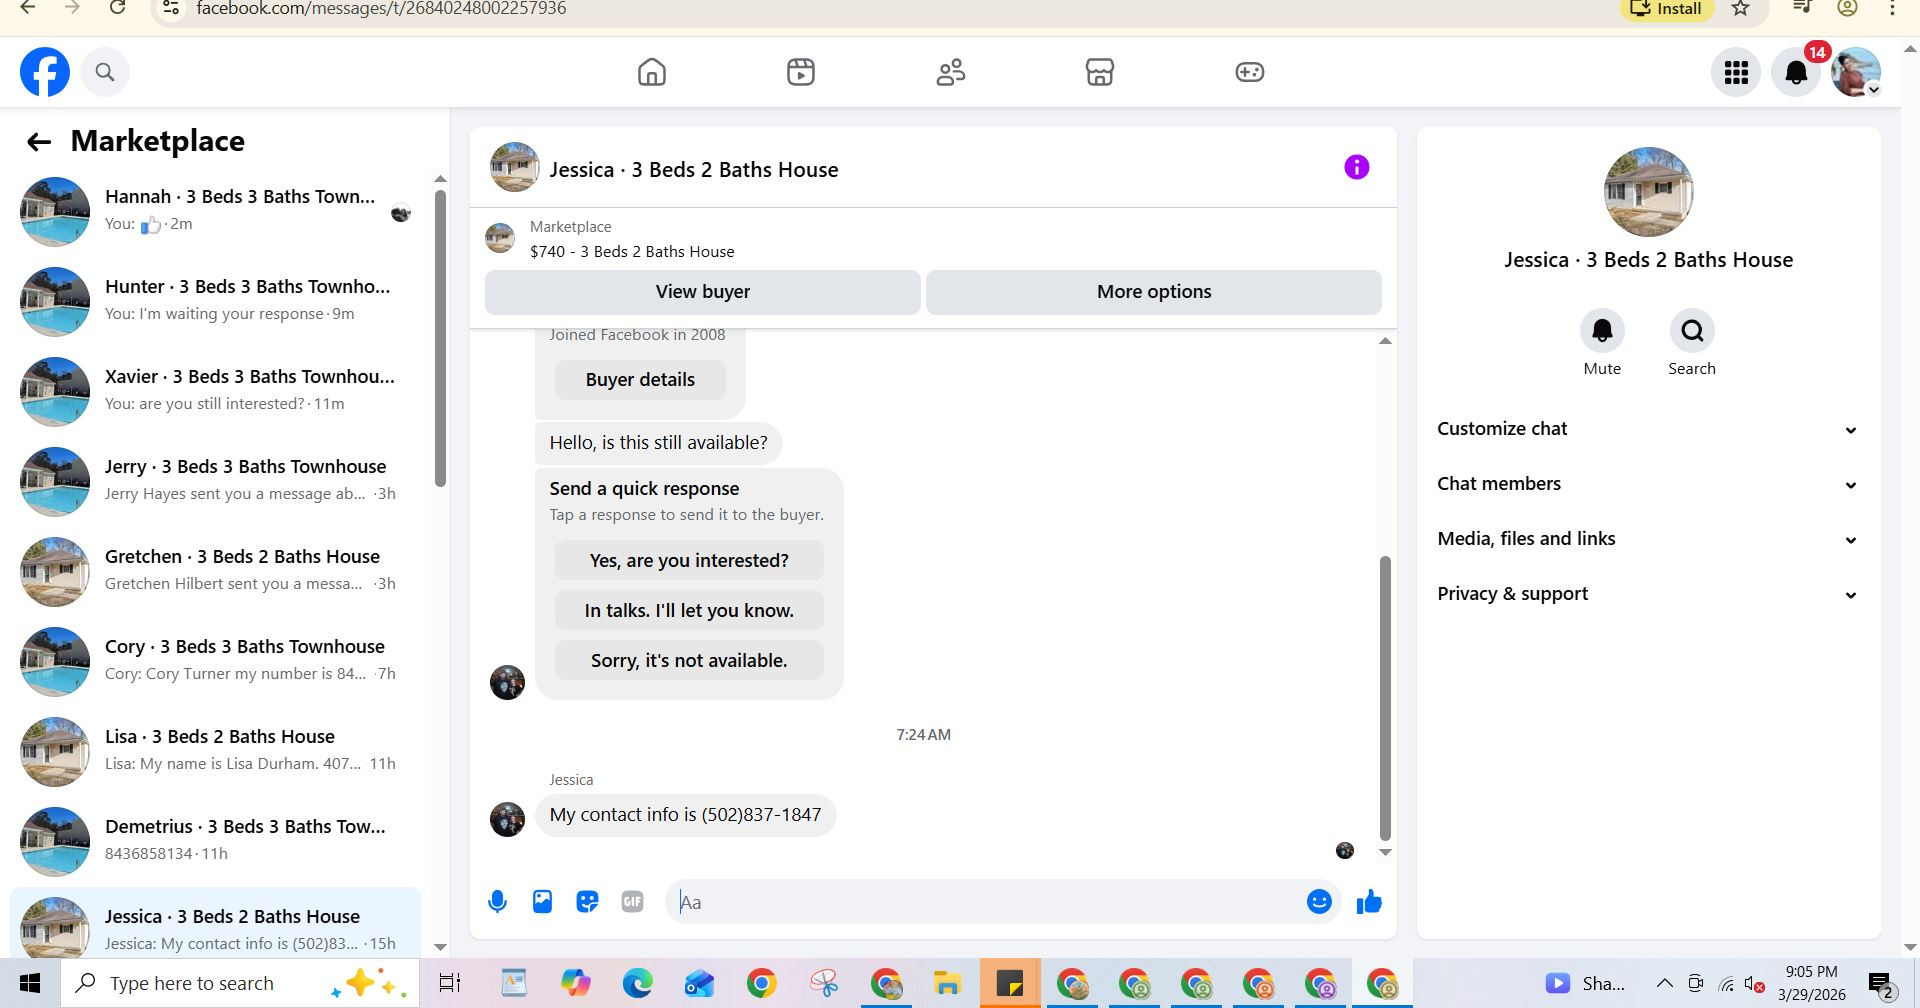The width and height of the screenshot is (1920, 1008).
Task: Open Lisa's house conversation
Action: pyautogui.click(x=215, y=751)
